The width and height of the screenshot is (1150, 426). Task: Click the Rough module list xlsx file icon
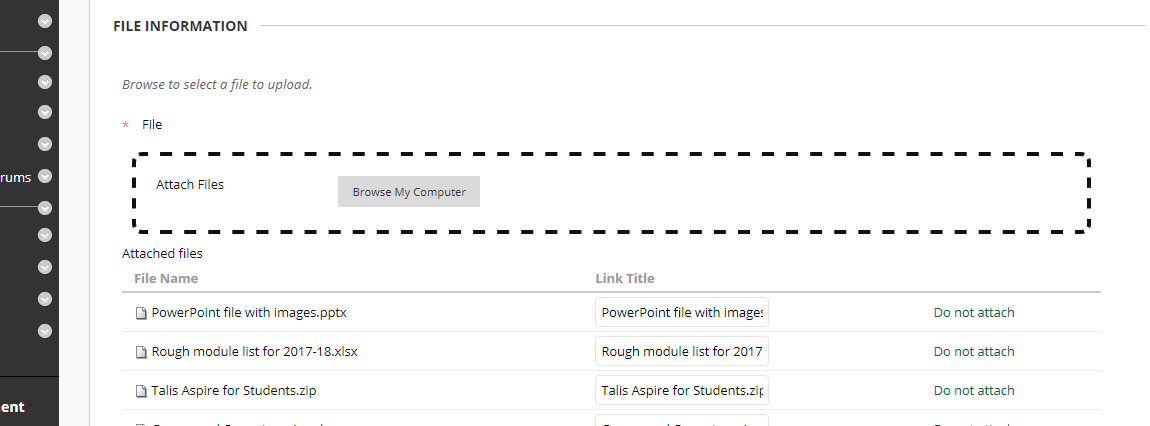tap(141, 352)
